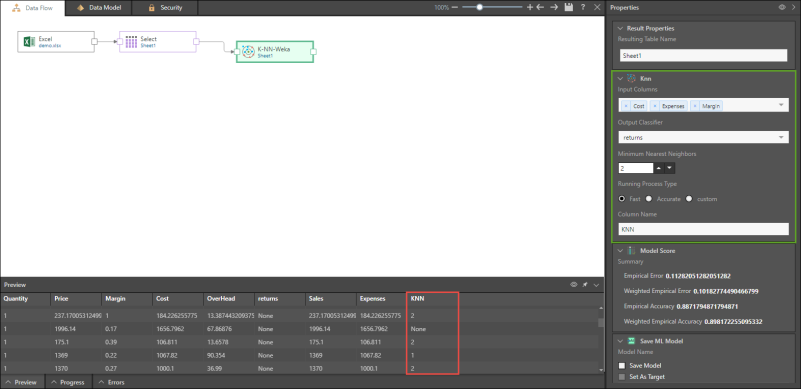
Task: Click the Select node grid icon
Action: click(131, 41)
